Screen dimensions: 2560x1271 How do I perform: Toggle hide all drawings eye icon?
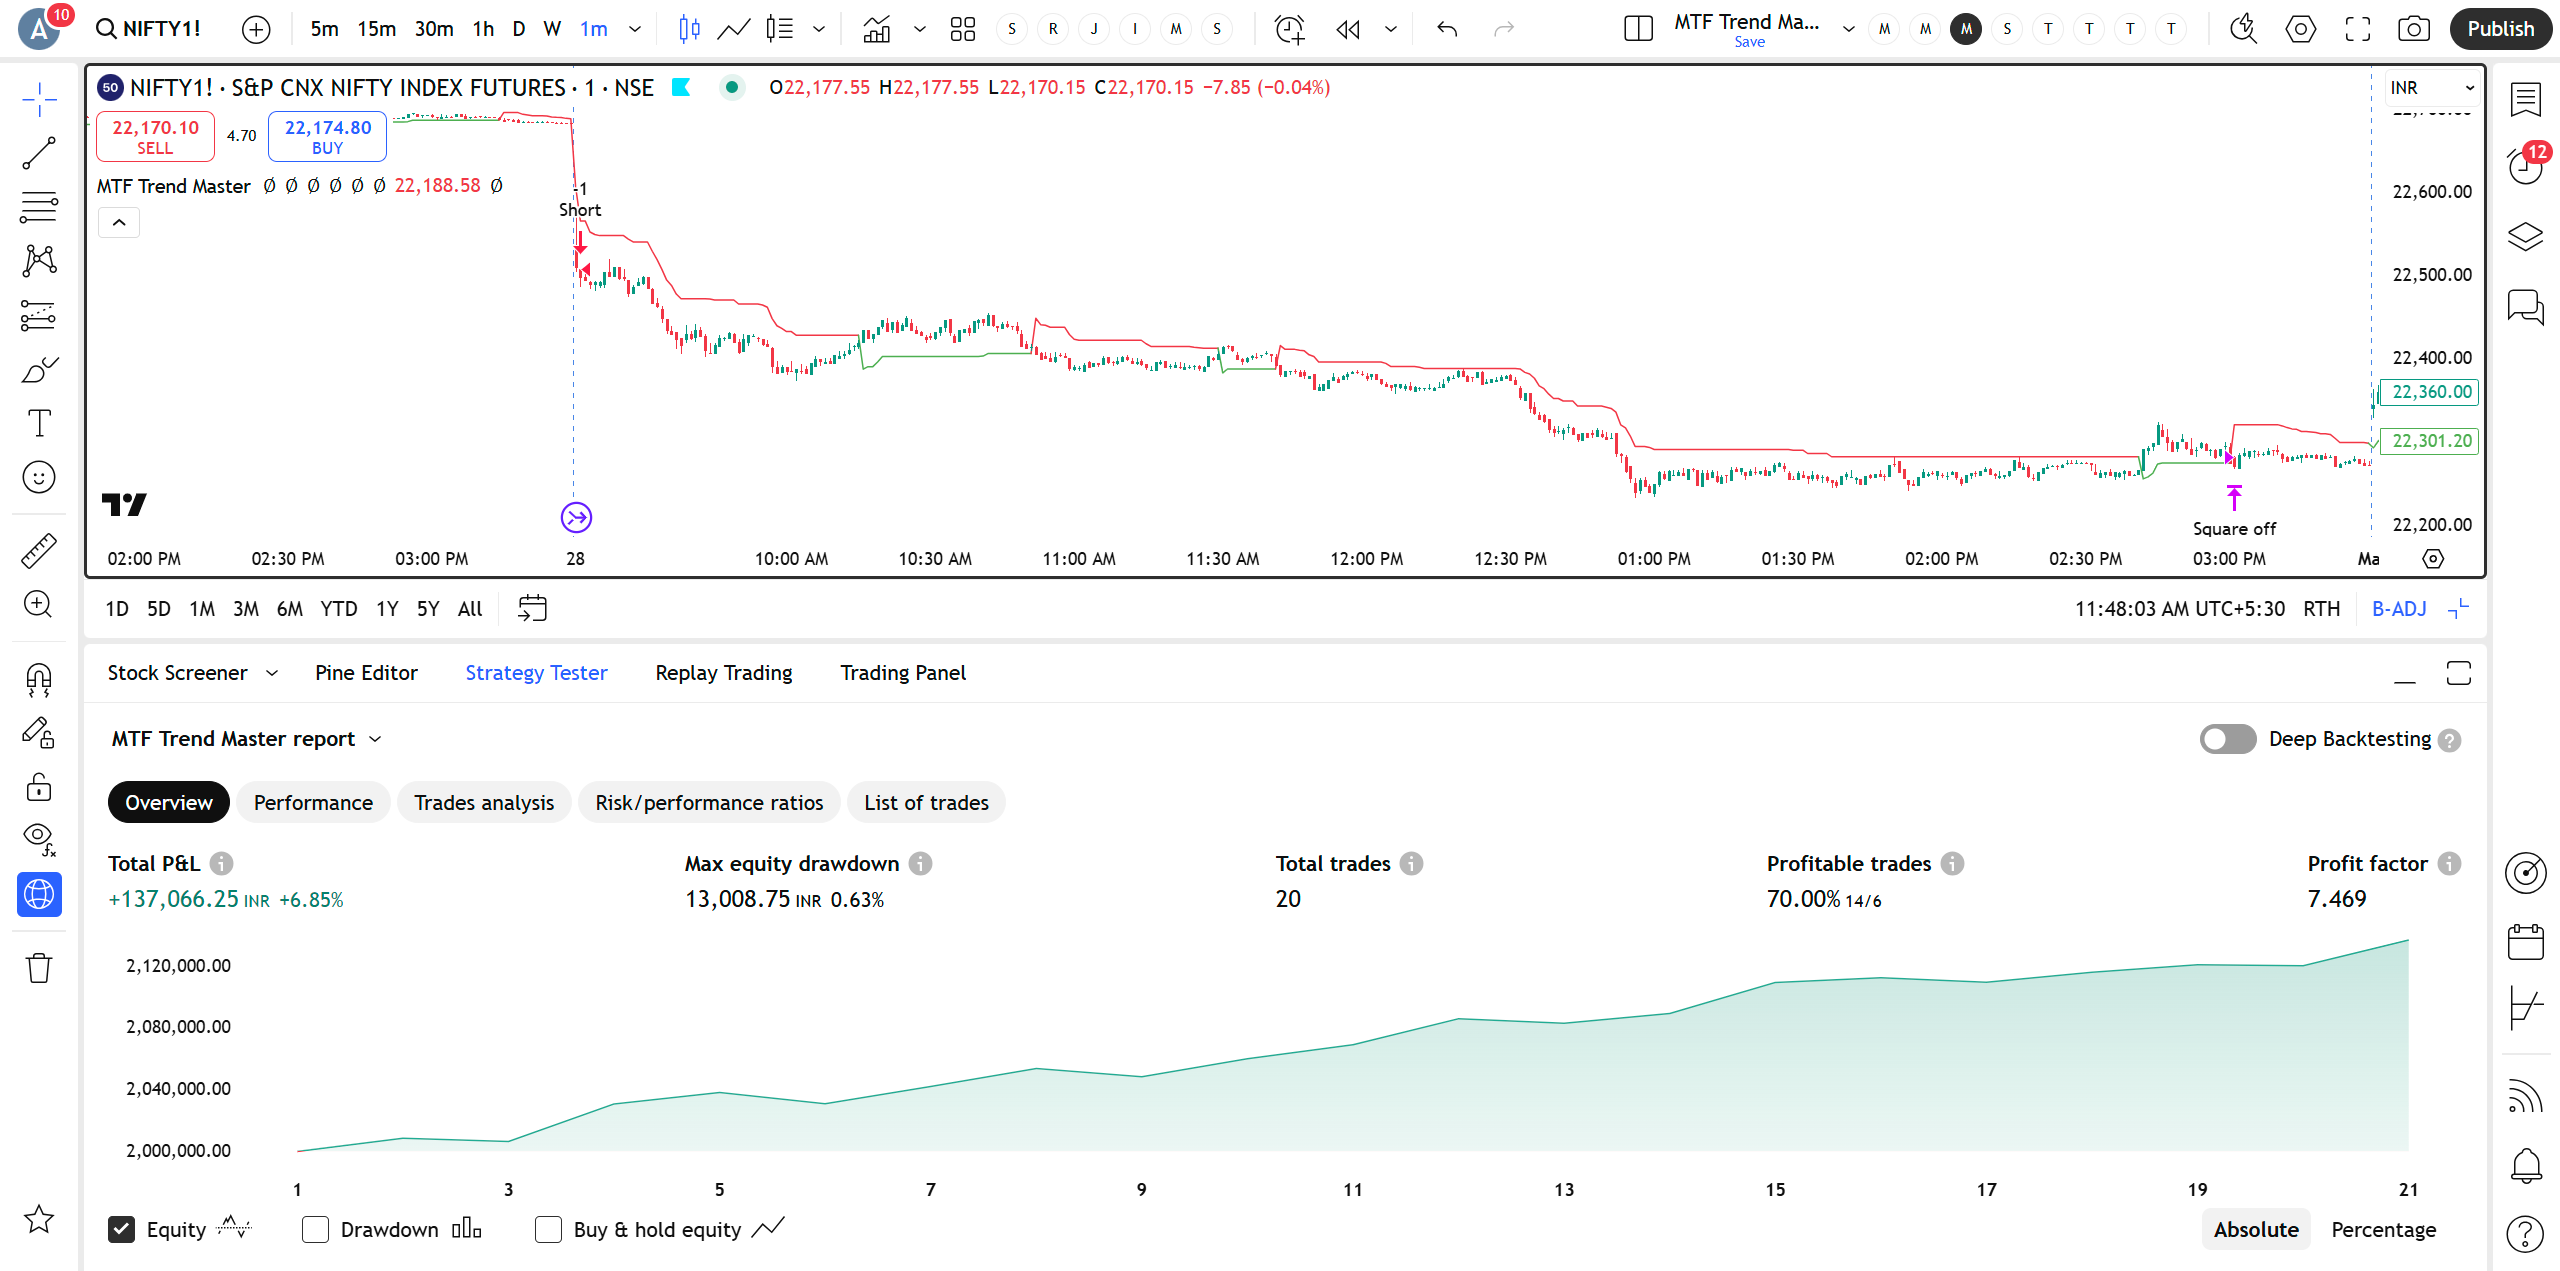(39, 840)
